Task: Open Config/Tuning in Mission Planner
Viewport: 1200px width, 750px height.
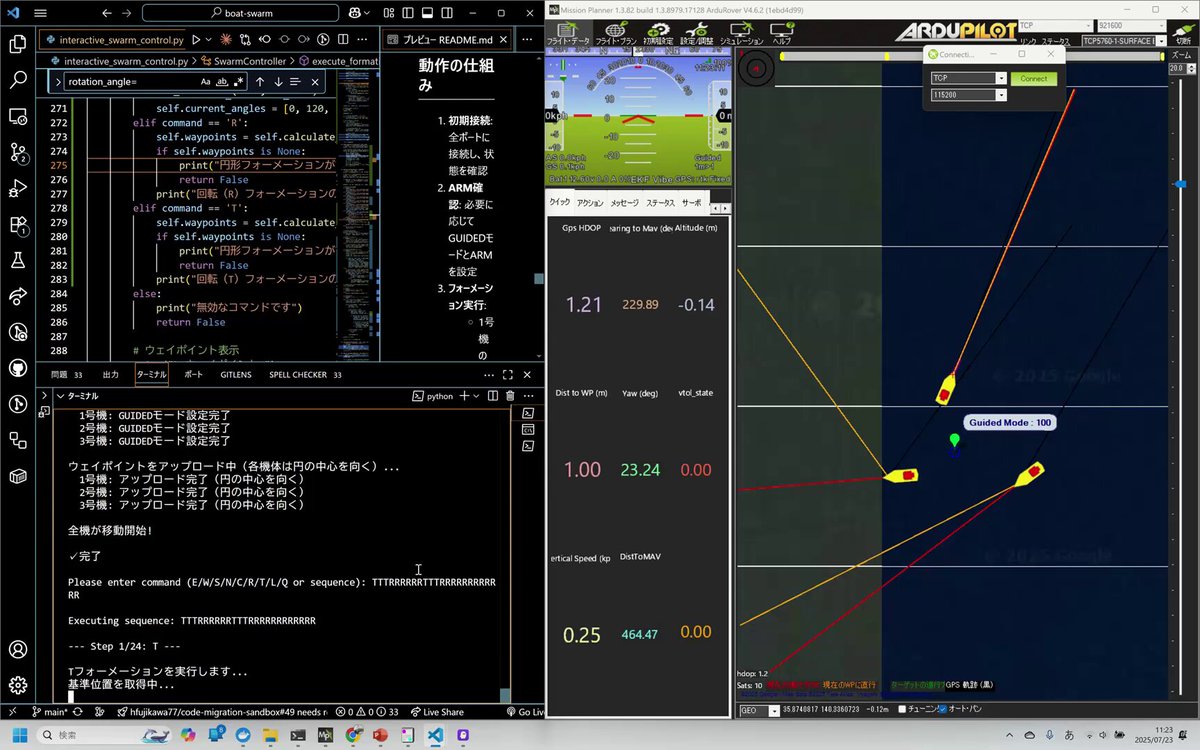Action: pyautogui.click(x=698, y=34)
